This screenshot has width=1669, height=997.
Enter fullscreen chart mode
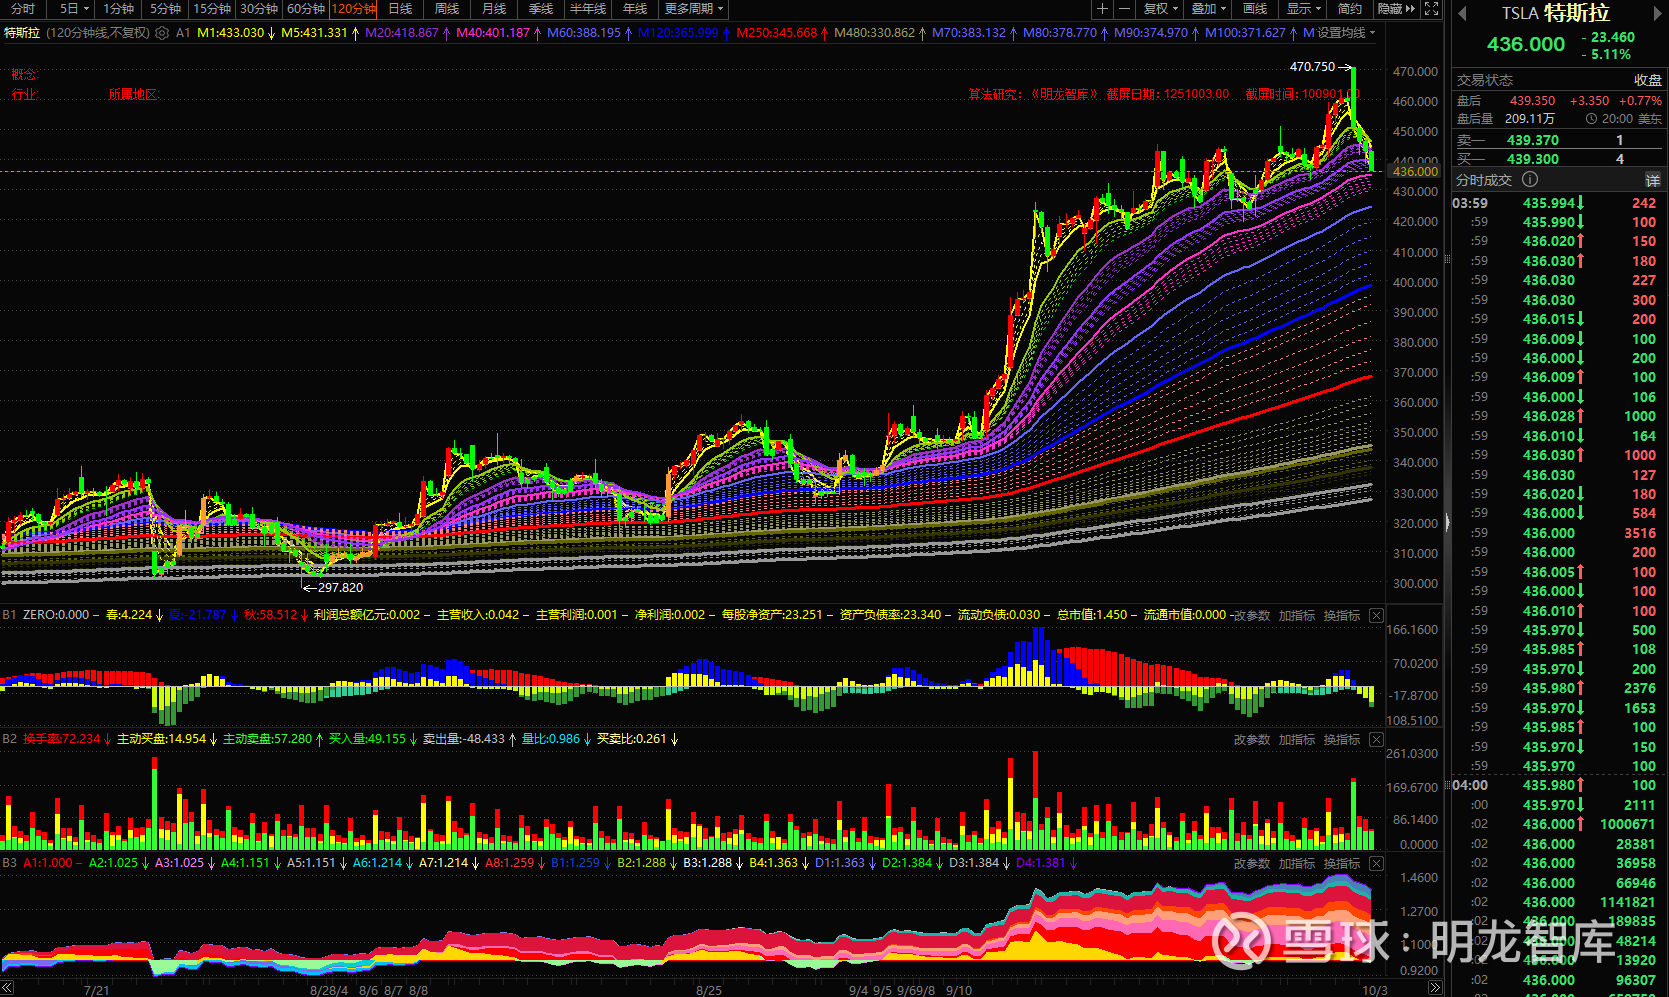[1431, 9]
